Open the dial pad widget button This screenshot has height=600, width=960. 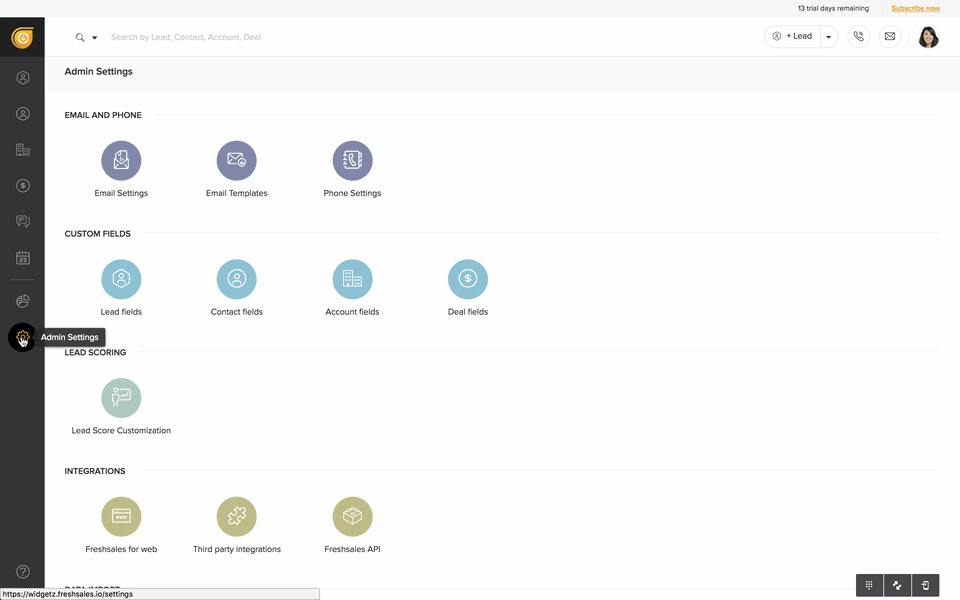click(x=869, y=586)
